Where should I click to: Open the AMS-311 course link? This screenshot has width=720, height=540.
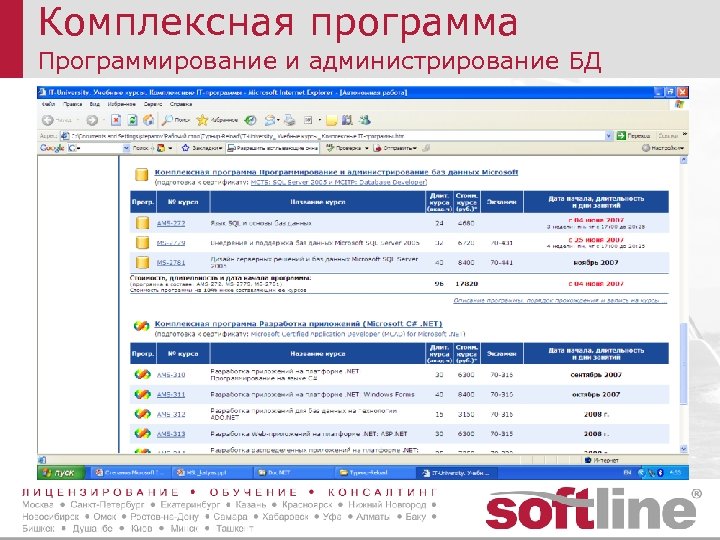click(x=171, y=394)
